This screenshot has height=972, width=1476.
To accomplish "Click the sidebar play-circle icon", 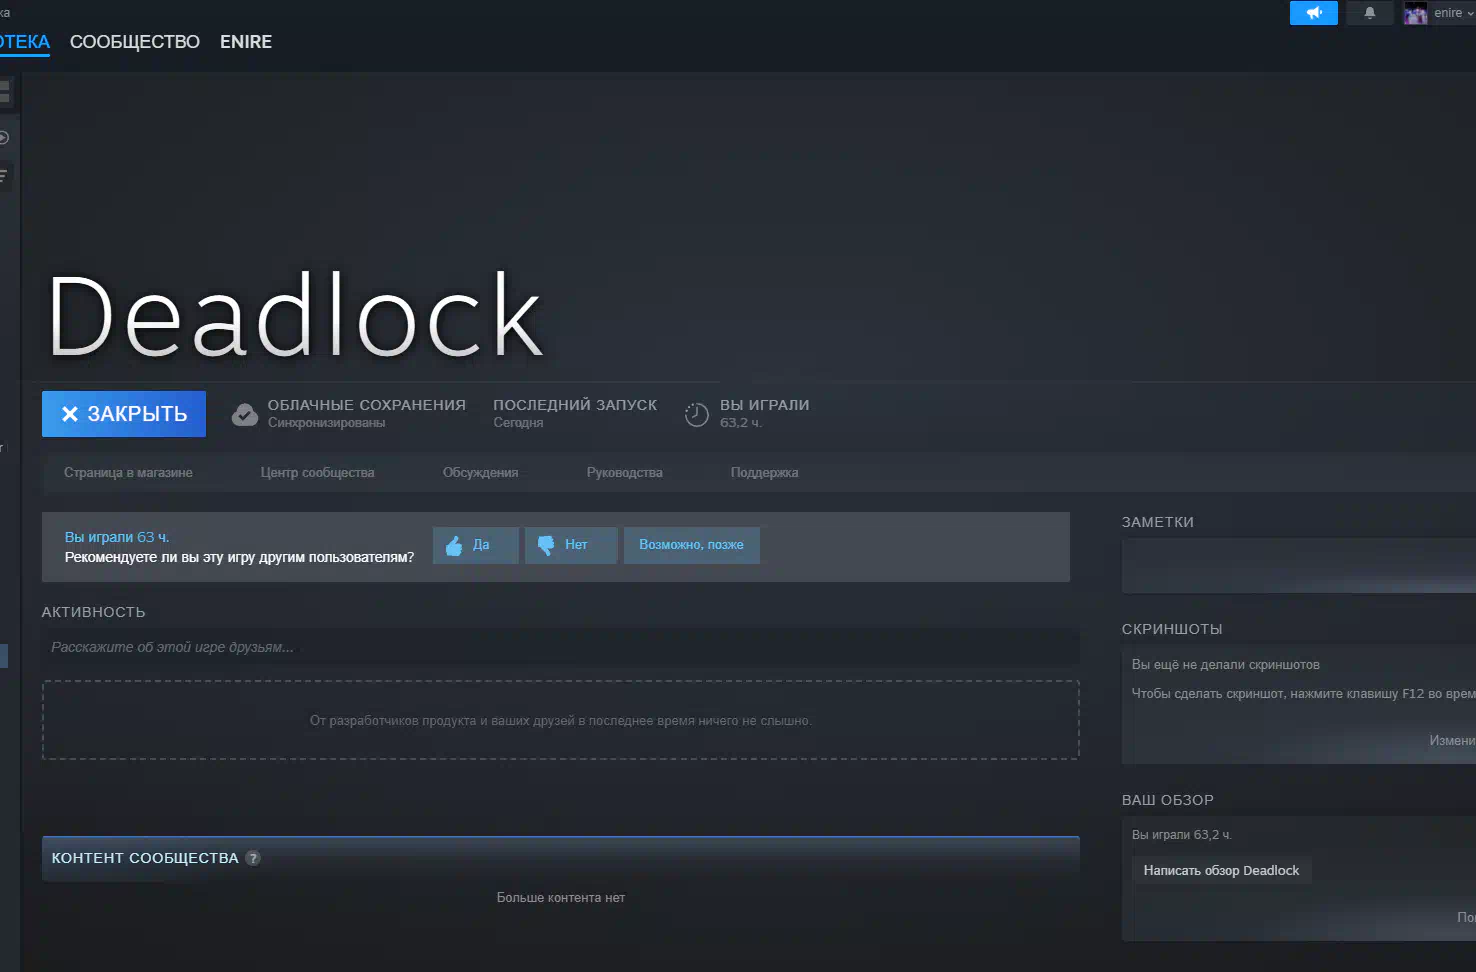I will pyautogui.click(x=4, y=138).
